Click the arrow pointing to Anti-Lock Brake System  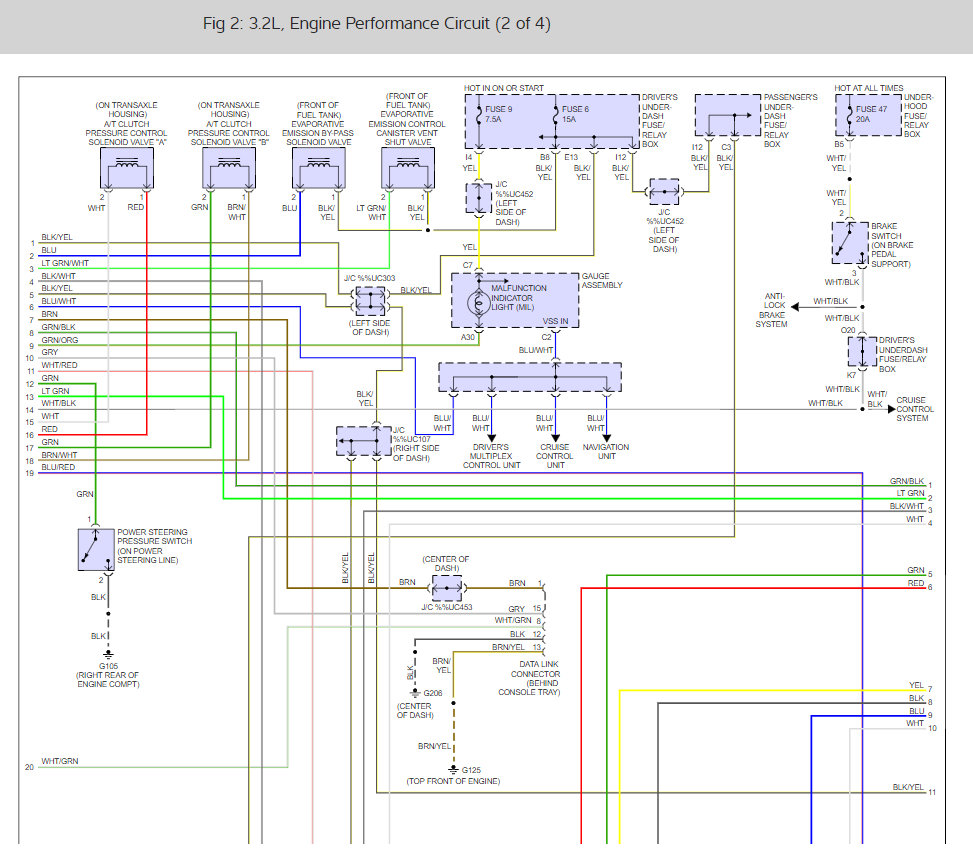click(795, 306)
